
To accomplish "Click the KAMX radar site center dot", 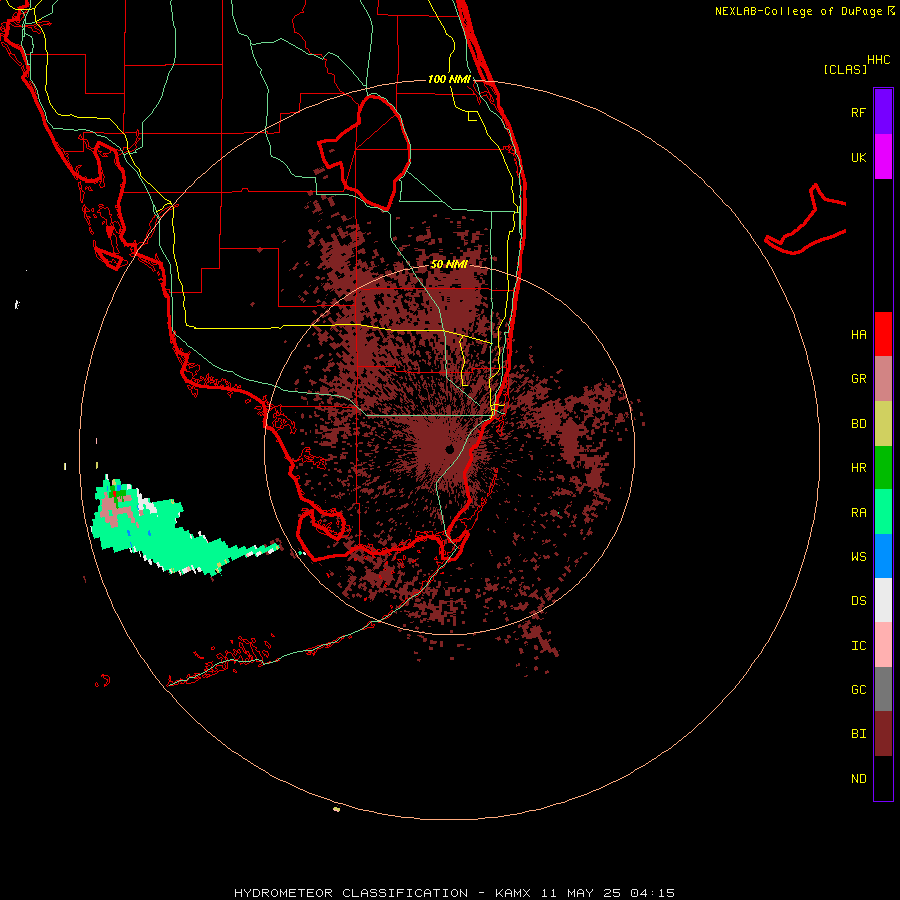I will pyautogui.click(x=449, y=449).
